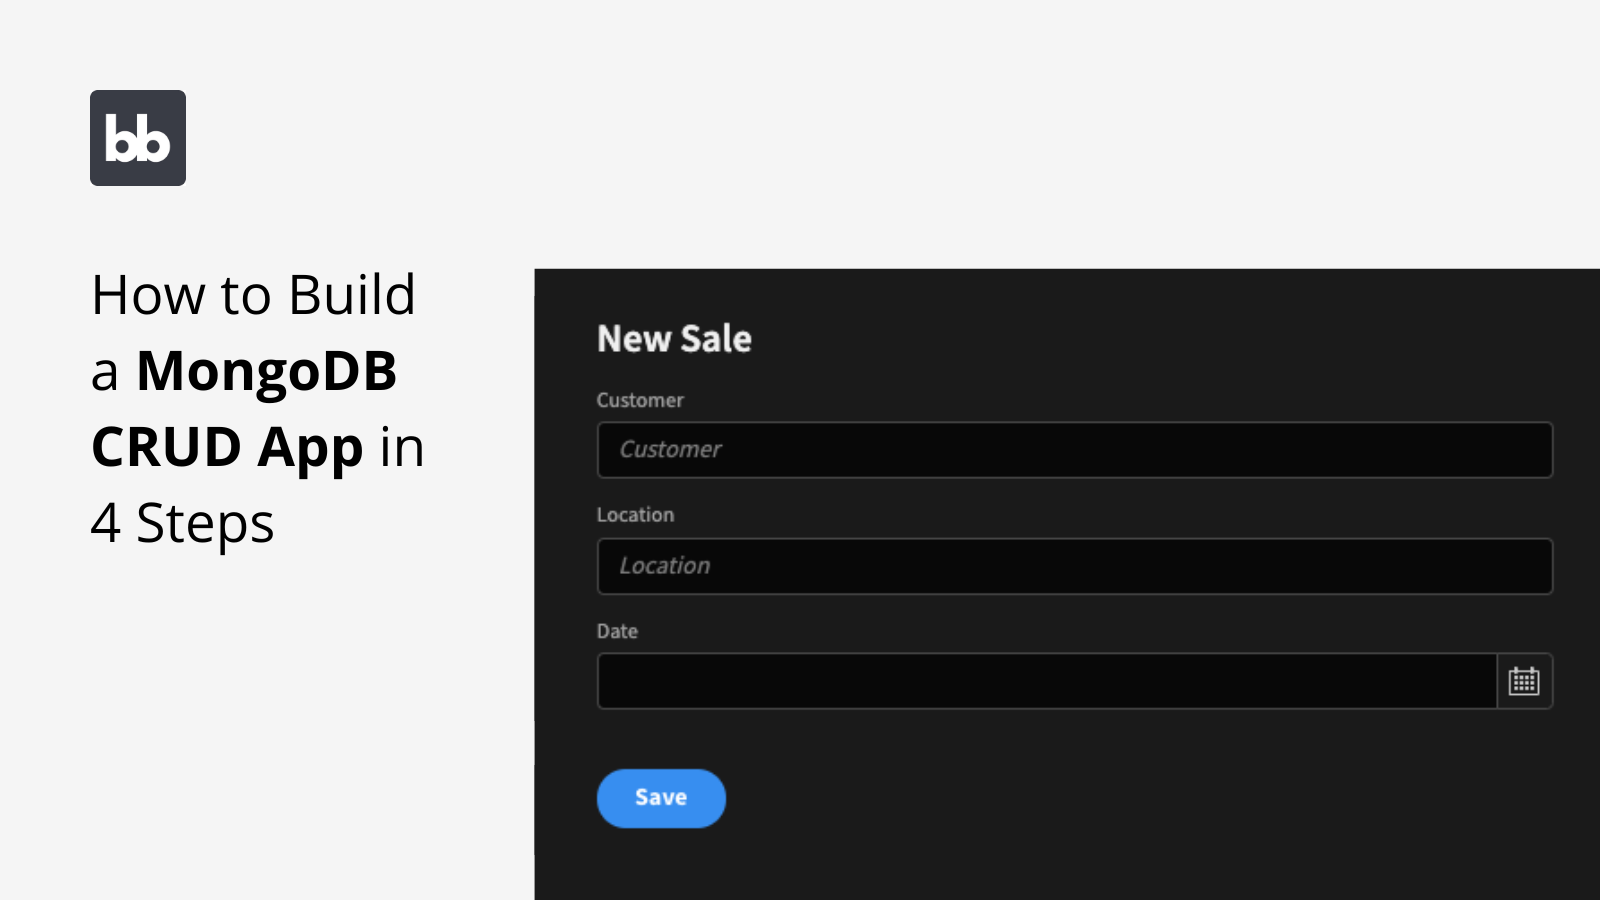Click the Customer label above its field
The height and width of the screenshot is (900, 1600).
pyautogui.click(x=640, y=400)
